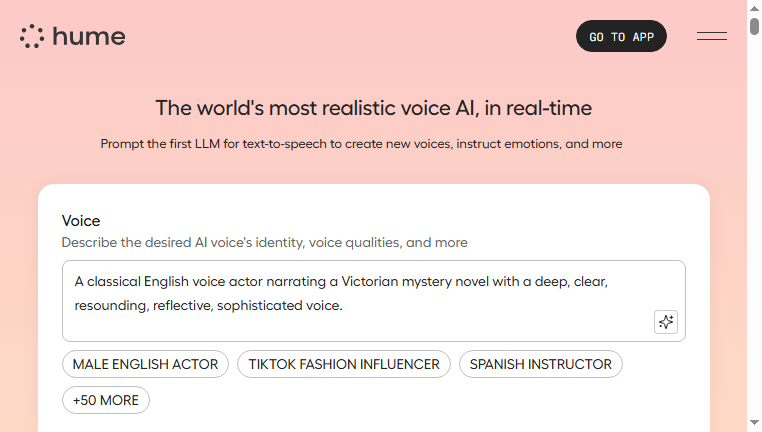Click the sparkle enhance-prompt icon

tap(666, 322)
